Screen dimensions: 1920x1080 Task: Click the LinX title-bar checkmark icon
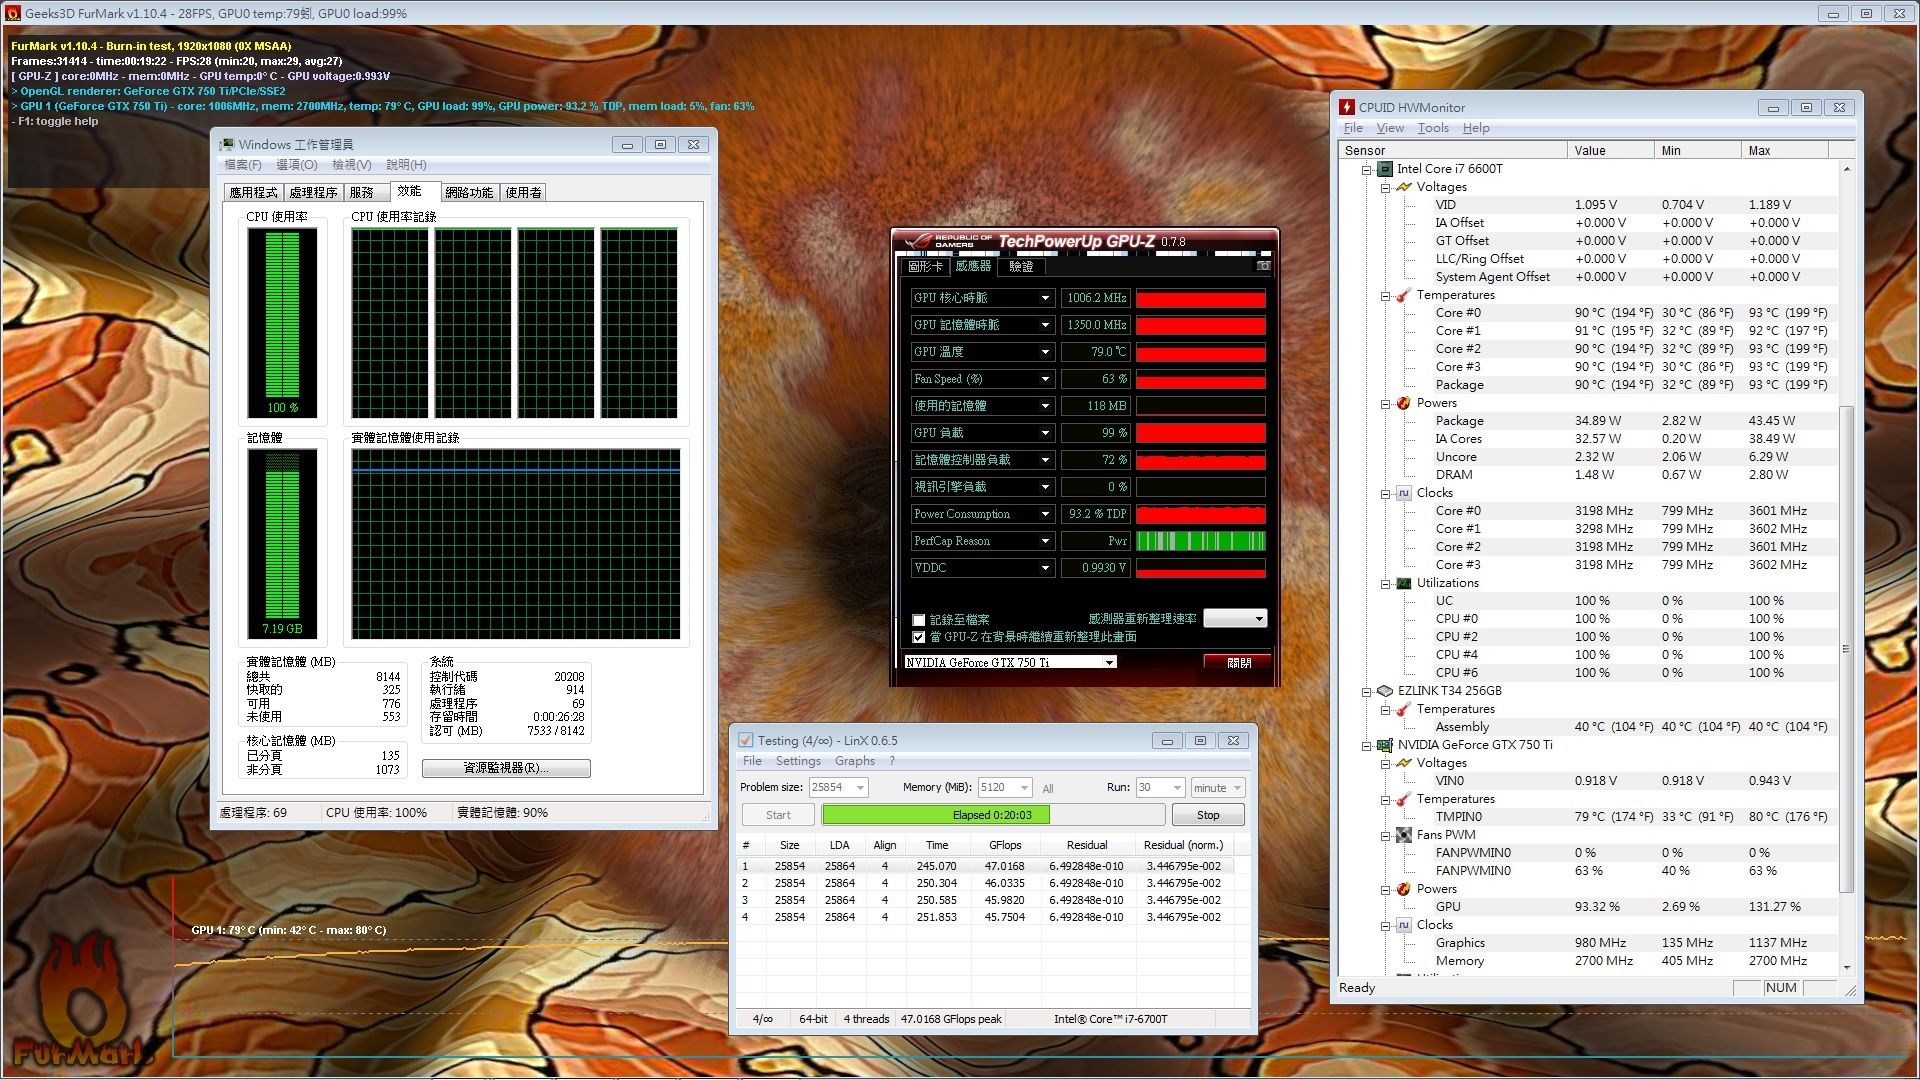745,740
